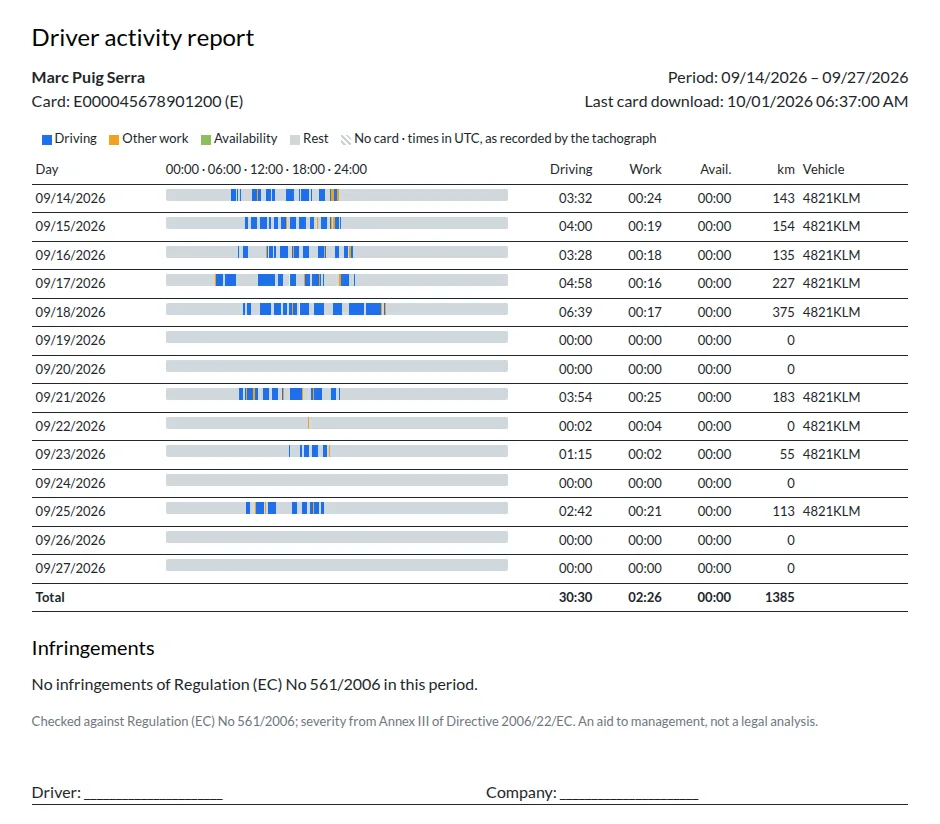This screenshot has width=940, height=824.
Task: Click vehicle 4821KLM in the 09/22/2026 row
Action: pyautogui.click(x=831, y=426)
